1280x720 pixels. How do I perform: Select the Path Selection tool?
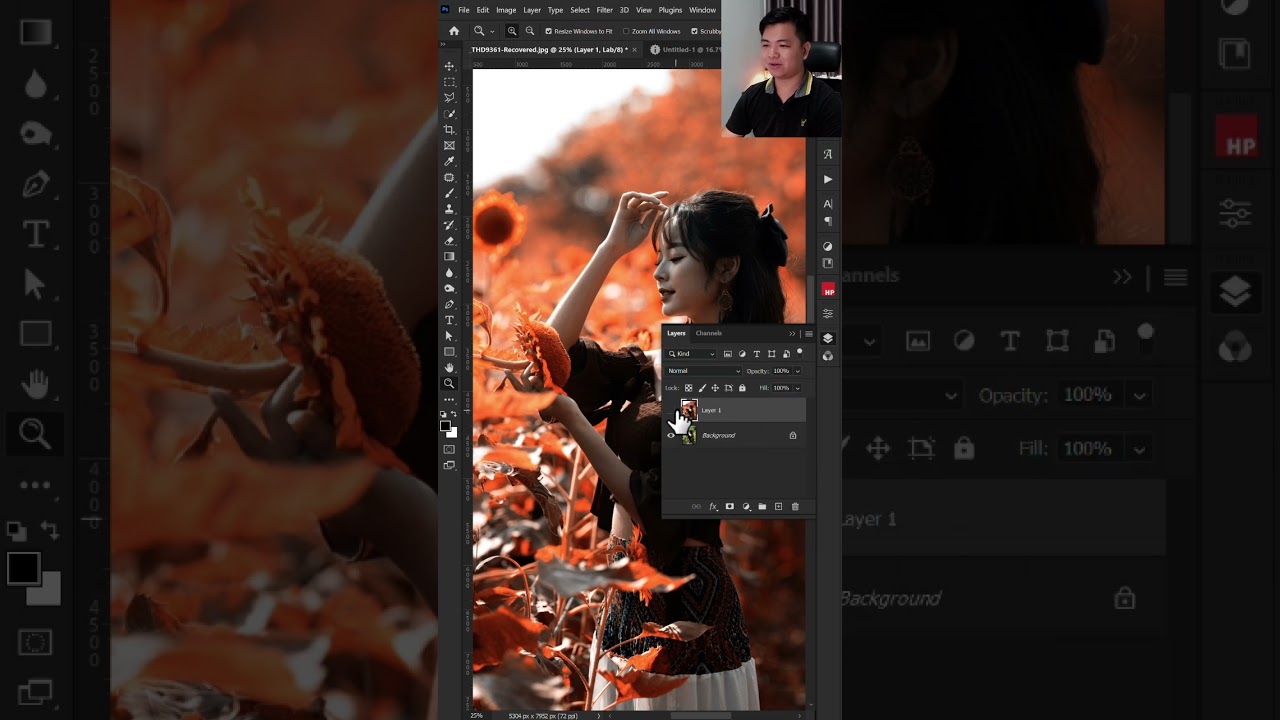[449, 336]
